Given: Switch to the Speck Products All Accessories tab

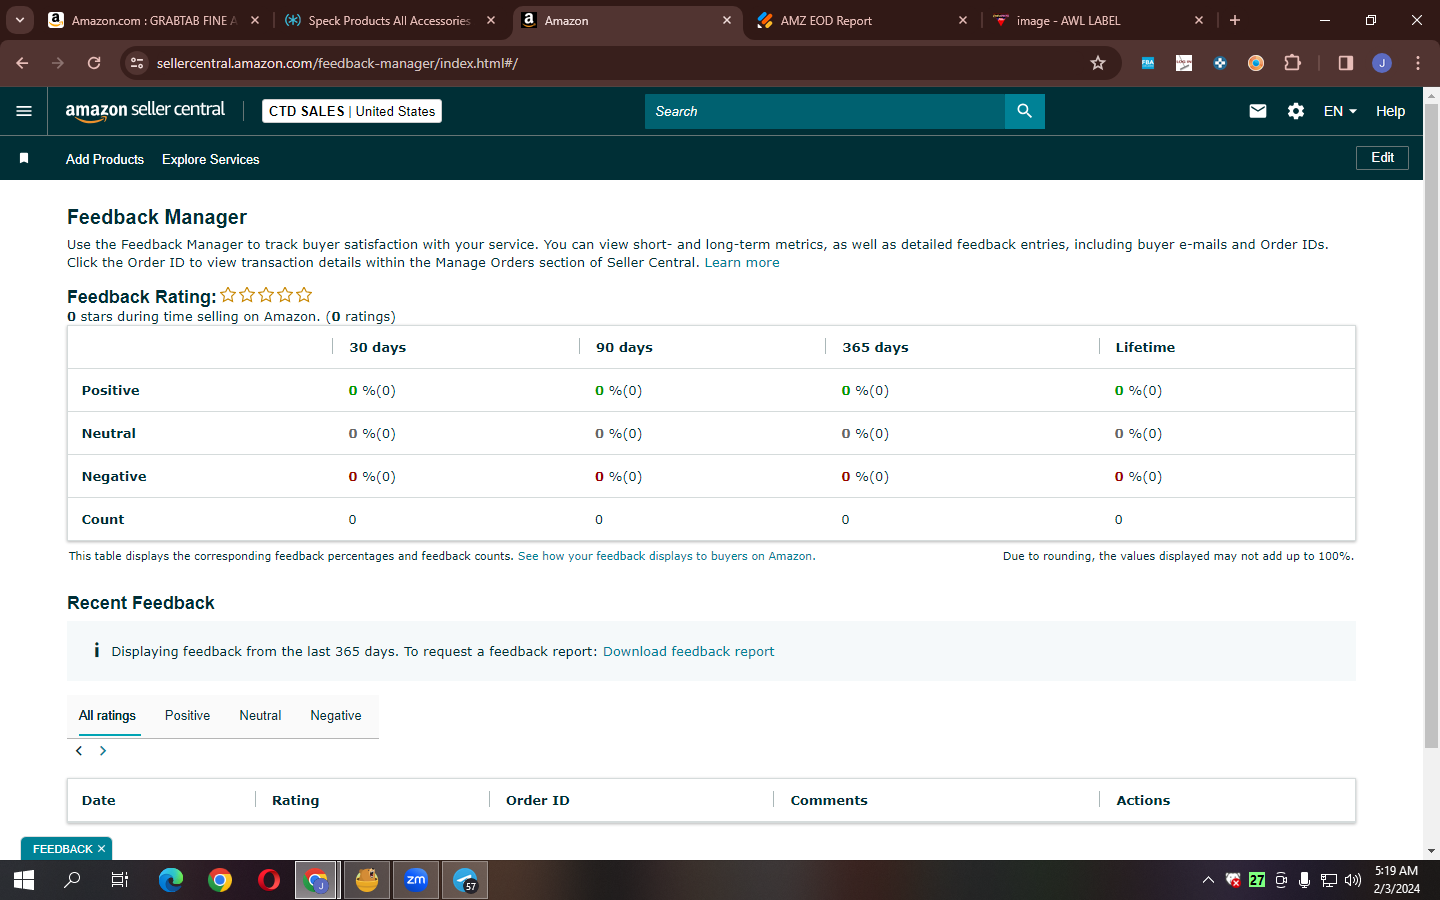Looking at the screenshot, I should pyautogui.click(x=390, y=20).
